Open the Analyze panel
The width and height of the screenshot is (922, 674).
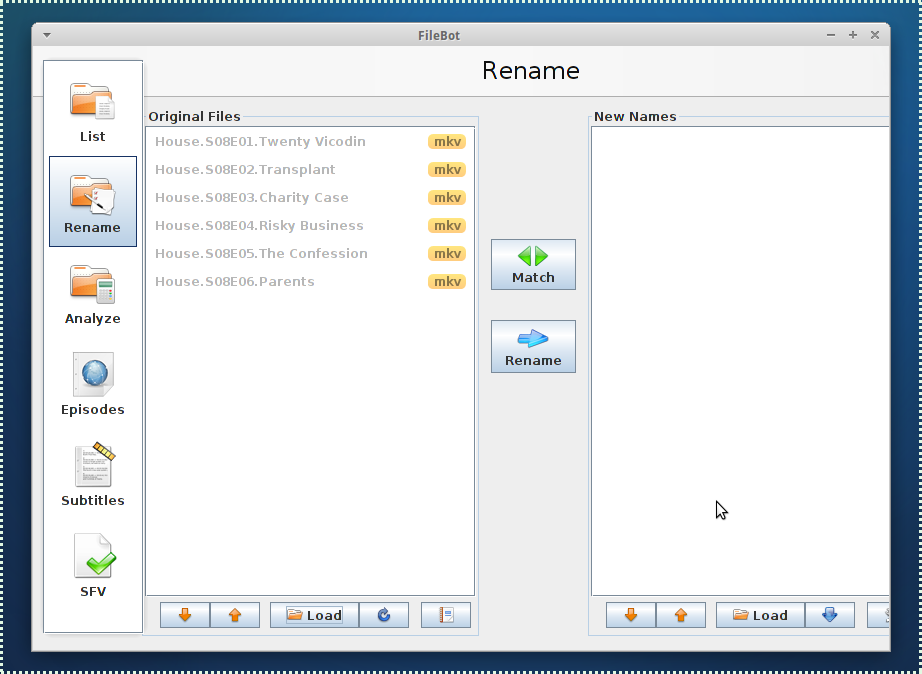pos(92,293)
